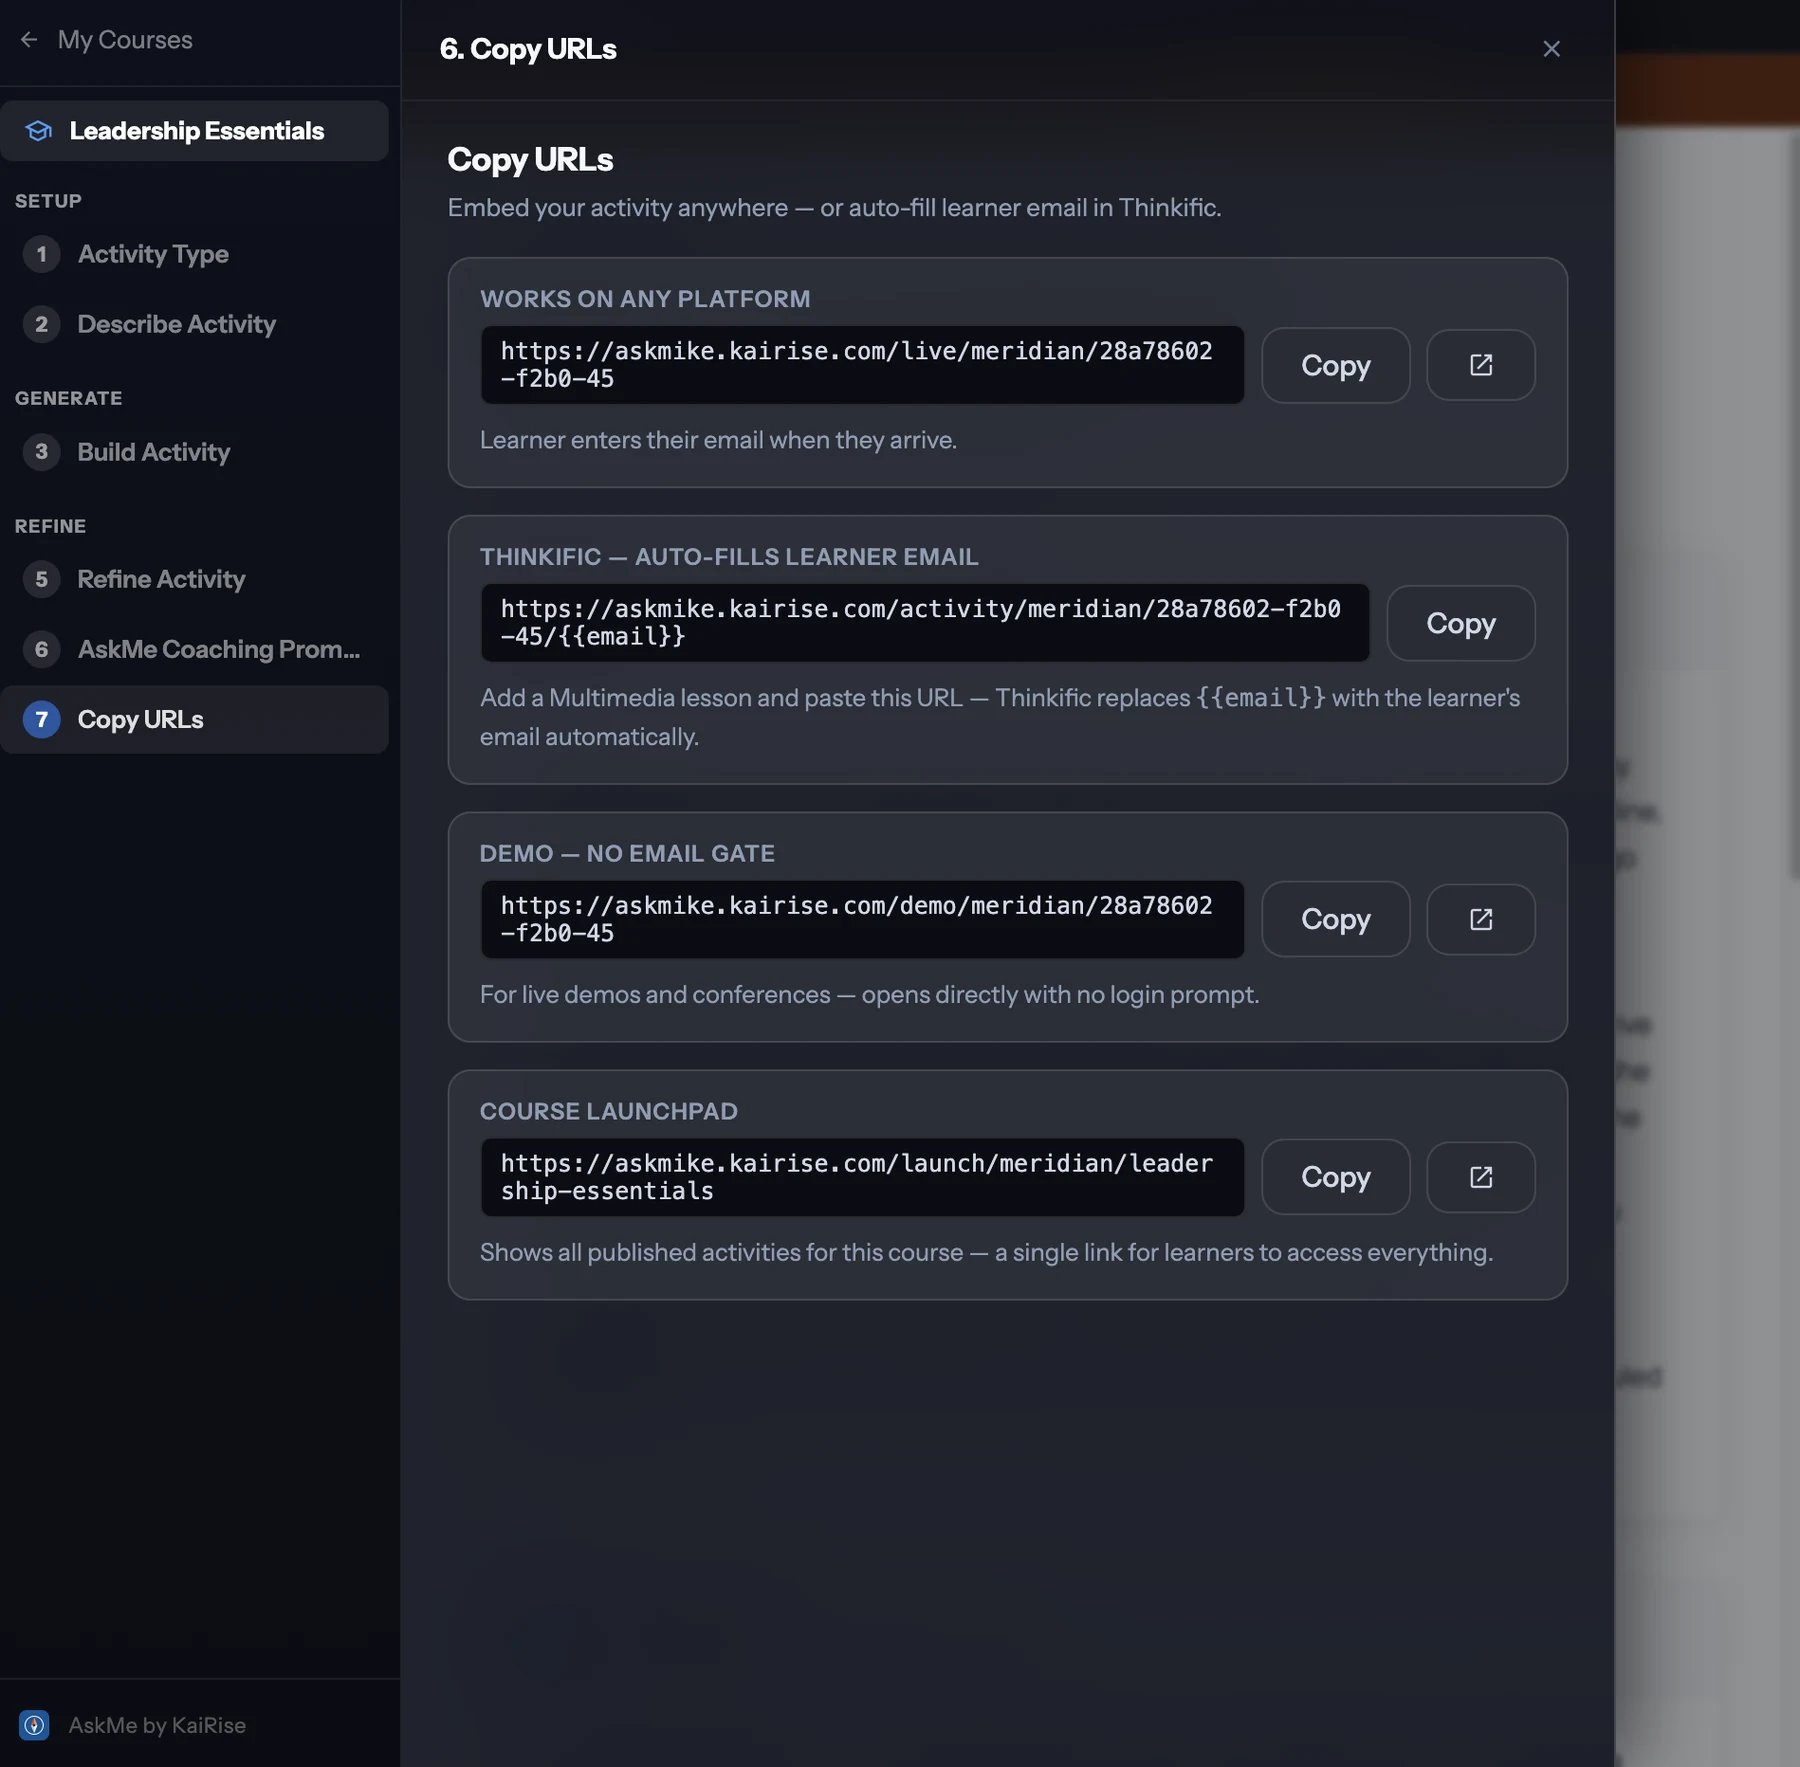Click the 'Works on Any Platform' heading
This screenshot has height=1767, width=1800.
click(645, 299)
